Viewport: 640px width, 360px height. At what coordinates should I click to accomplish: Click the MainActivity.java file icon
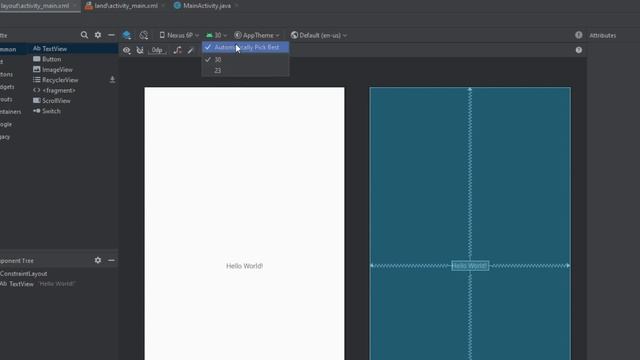177,6
